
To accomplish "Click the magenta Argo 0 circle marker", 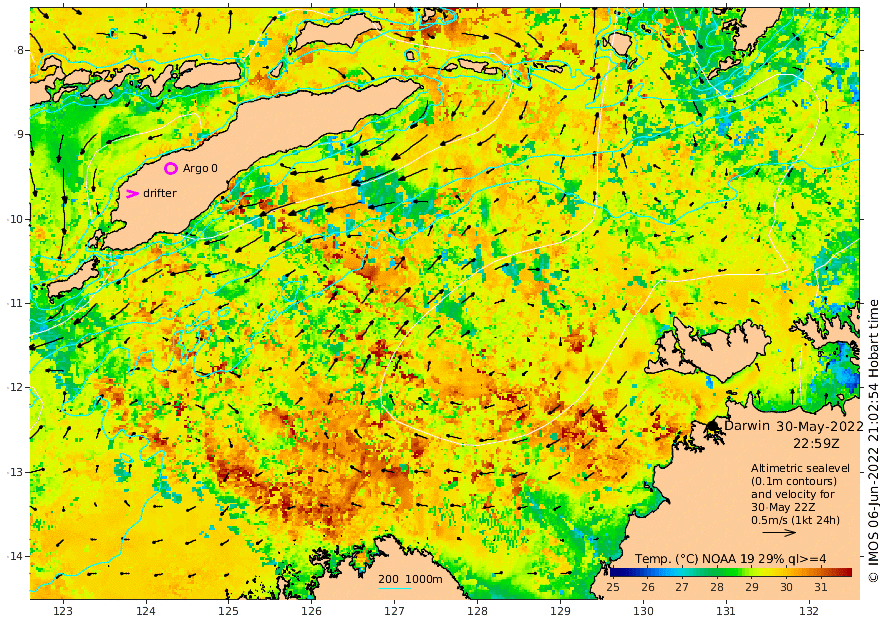I will pos(171,168).
